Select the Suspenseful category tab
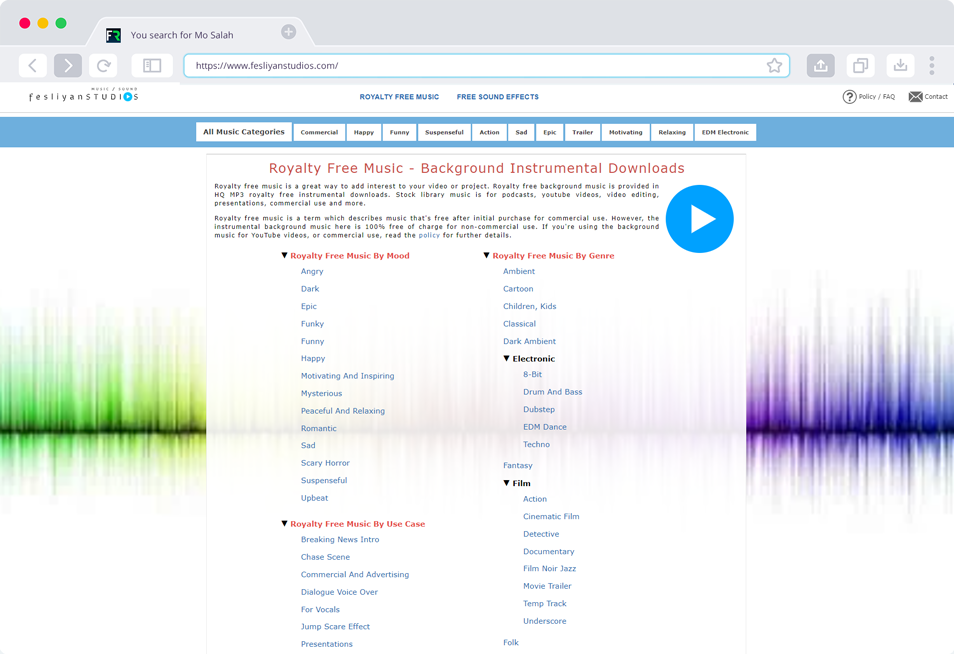954x654 pixels. click(x=444, y=132)
